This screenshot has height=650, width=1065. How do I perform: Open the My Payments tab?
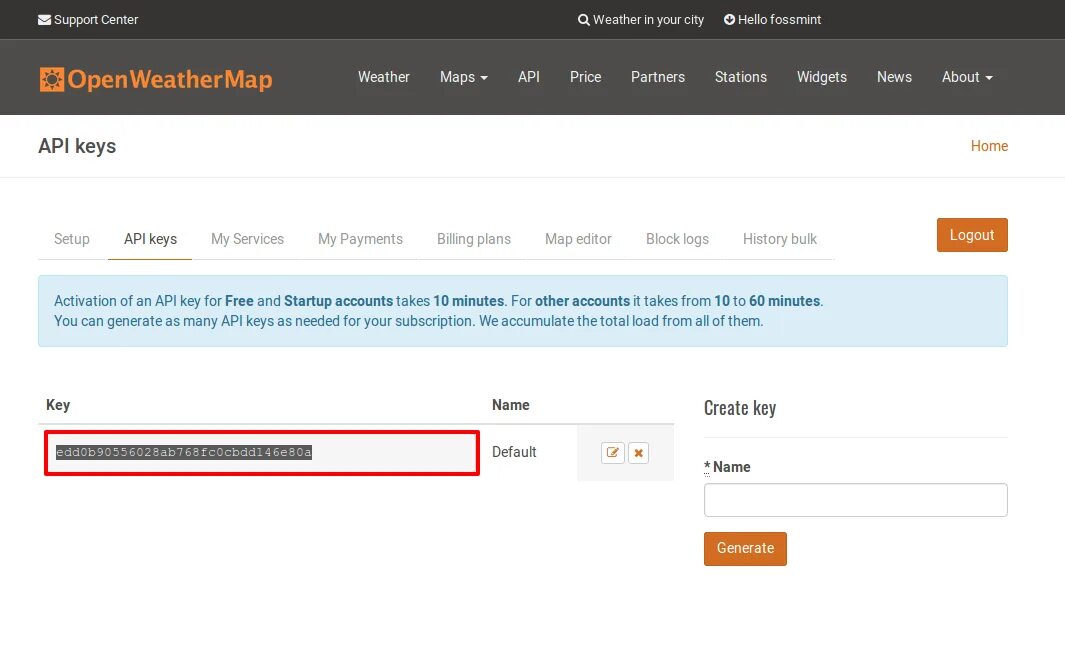tap(361, 239)
